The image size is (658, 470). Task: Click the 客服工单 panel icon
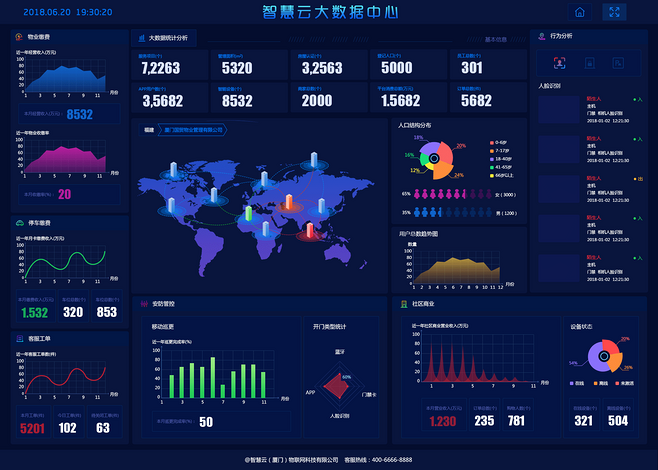click(x=20, y=338)
